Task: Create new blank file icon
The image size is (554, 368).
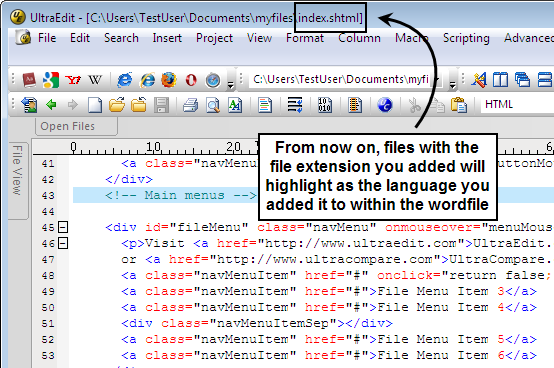Action: click(x=95, y=105)
